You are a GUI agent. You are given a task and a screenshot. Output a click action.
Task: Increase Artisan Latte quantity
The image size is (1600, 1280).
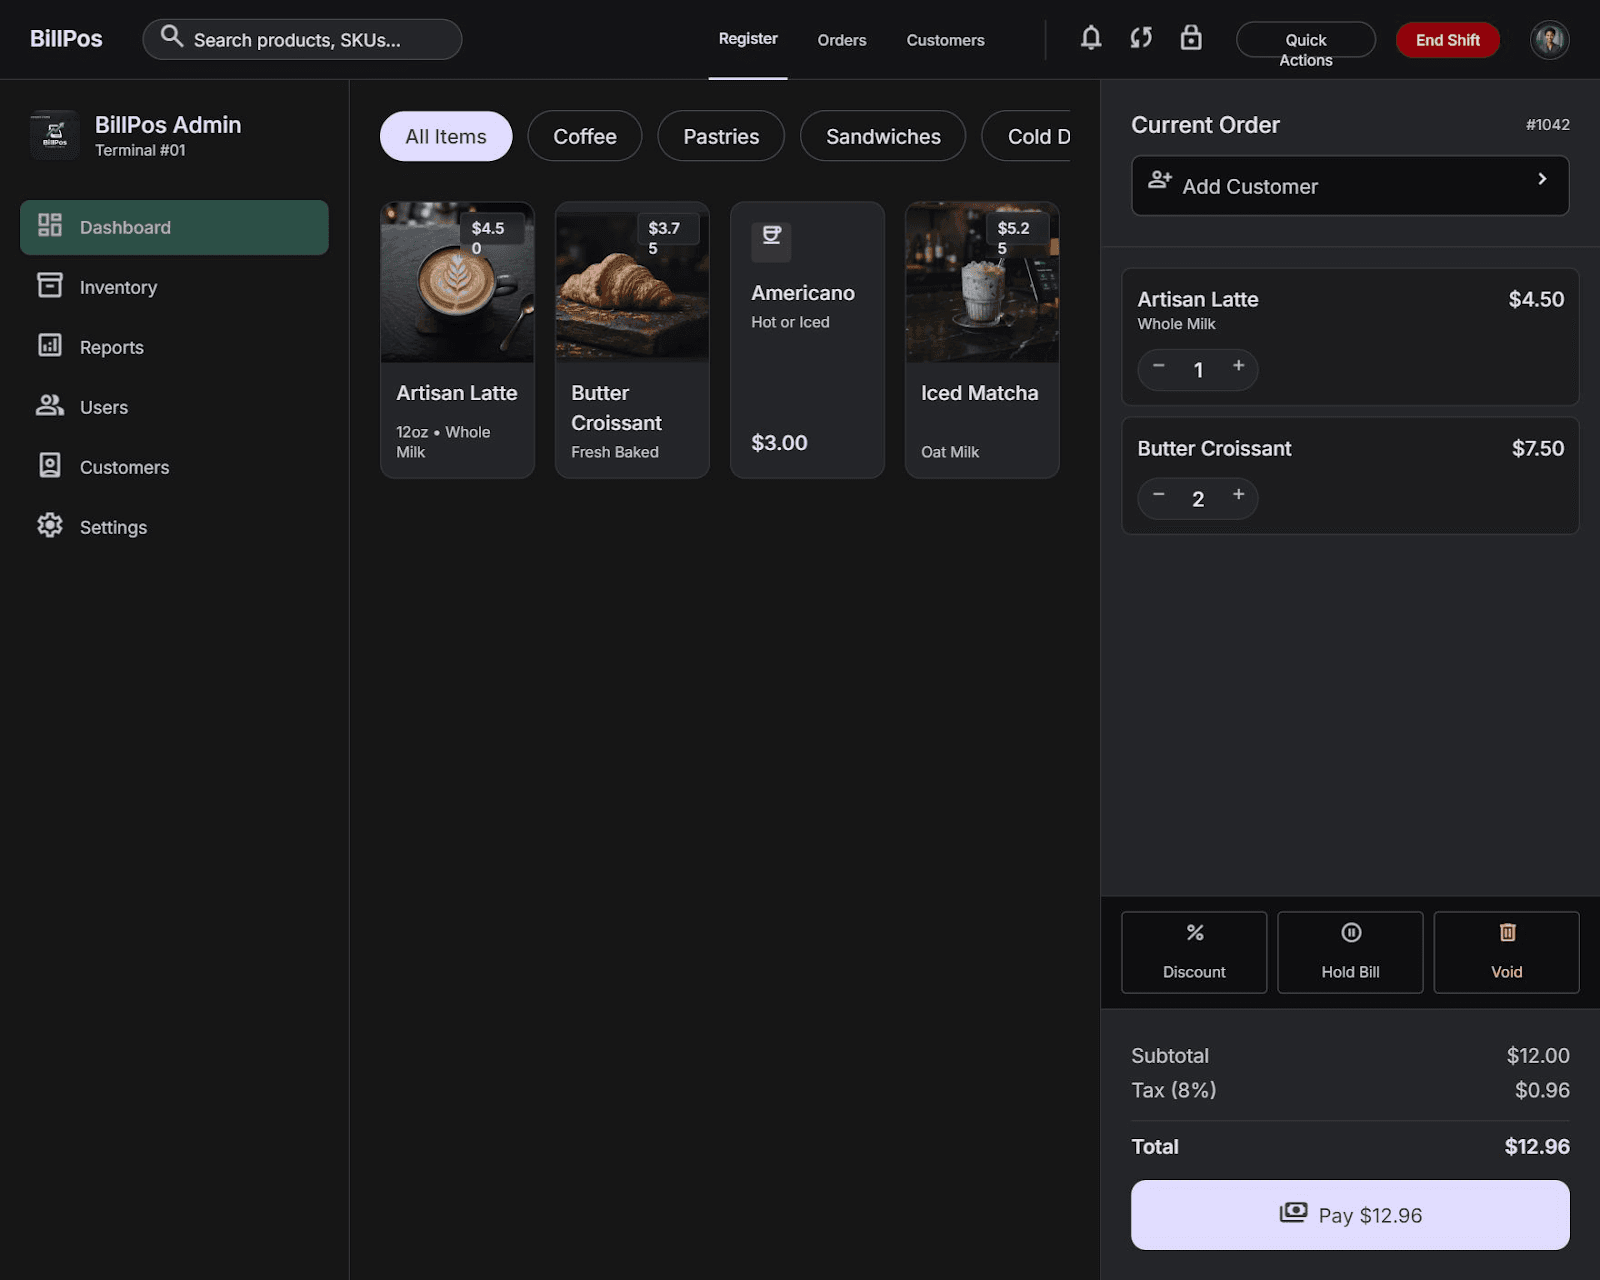(x=1238, y=366)
